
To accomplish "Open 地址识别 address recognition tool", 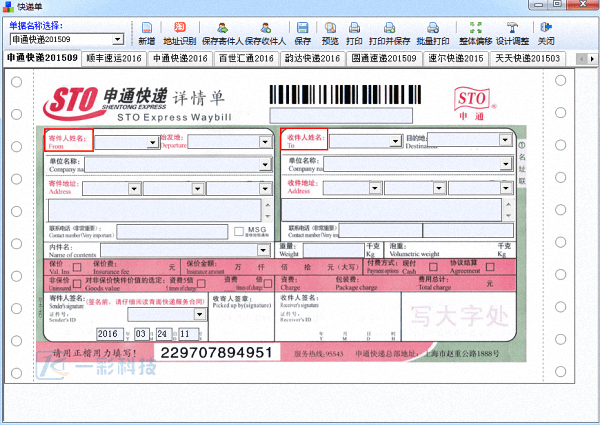I will [x=179, y=33].
